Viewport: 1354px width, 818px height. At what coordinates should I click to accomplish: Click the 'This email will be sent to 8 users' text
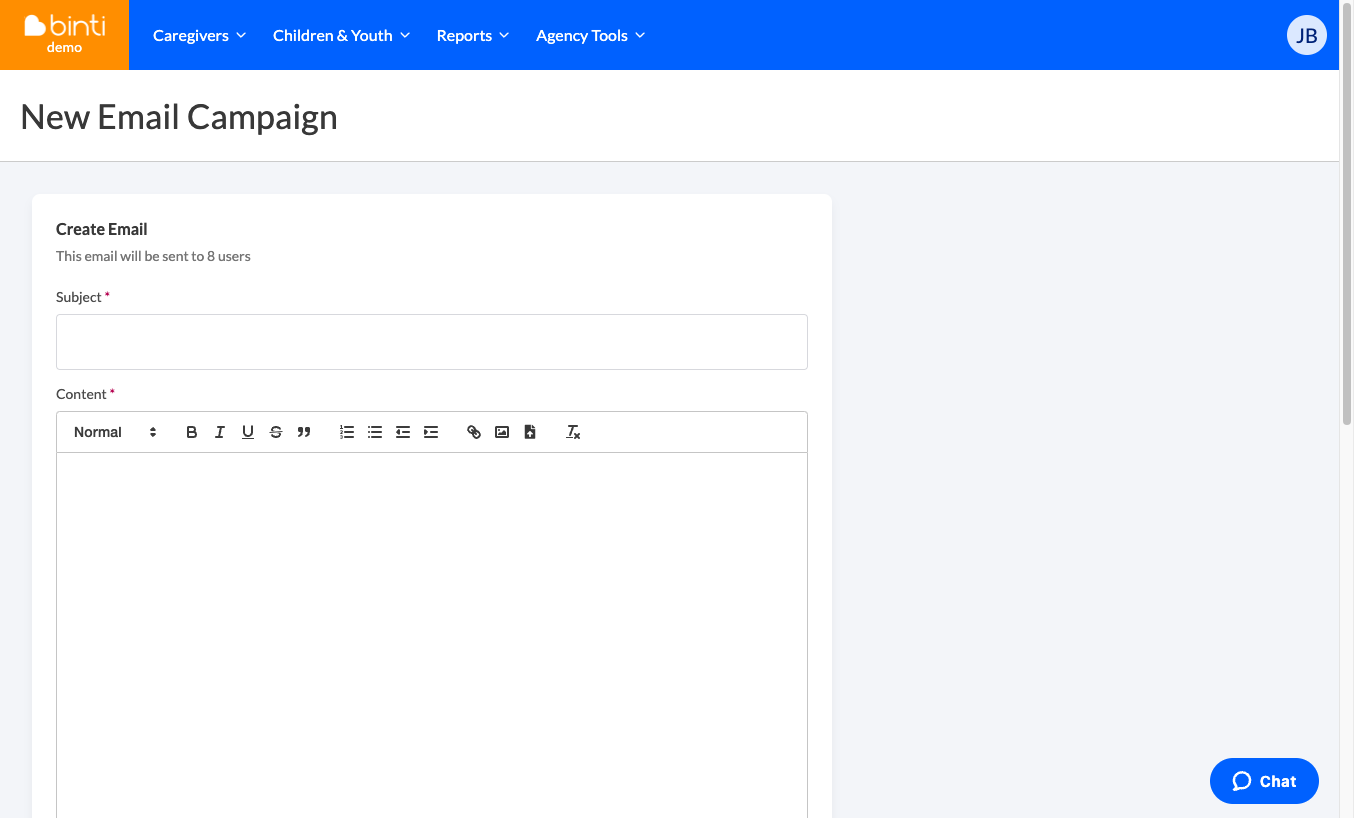153,256
